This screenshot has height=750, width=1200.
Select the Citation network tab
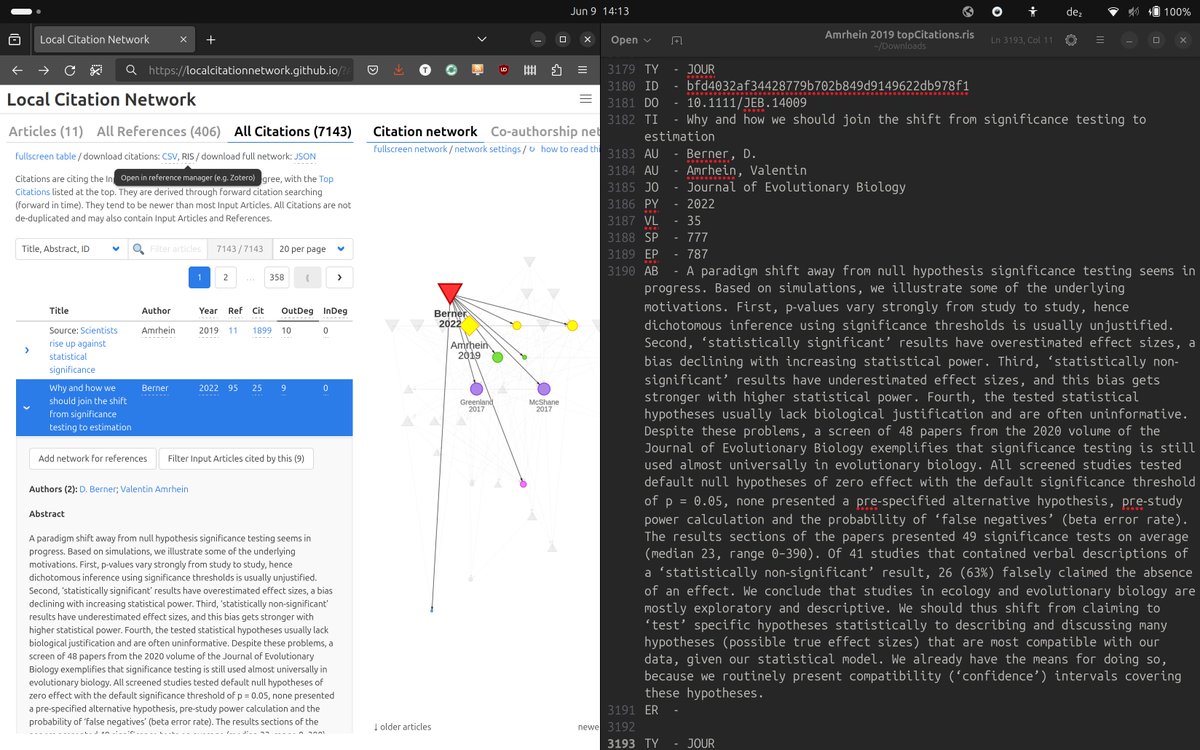click(425, 132)
